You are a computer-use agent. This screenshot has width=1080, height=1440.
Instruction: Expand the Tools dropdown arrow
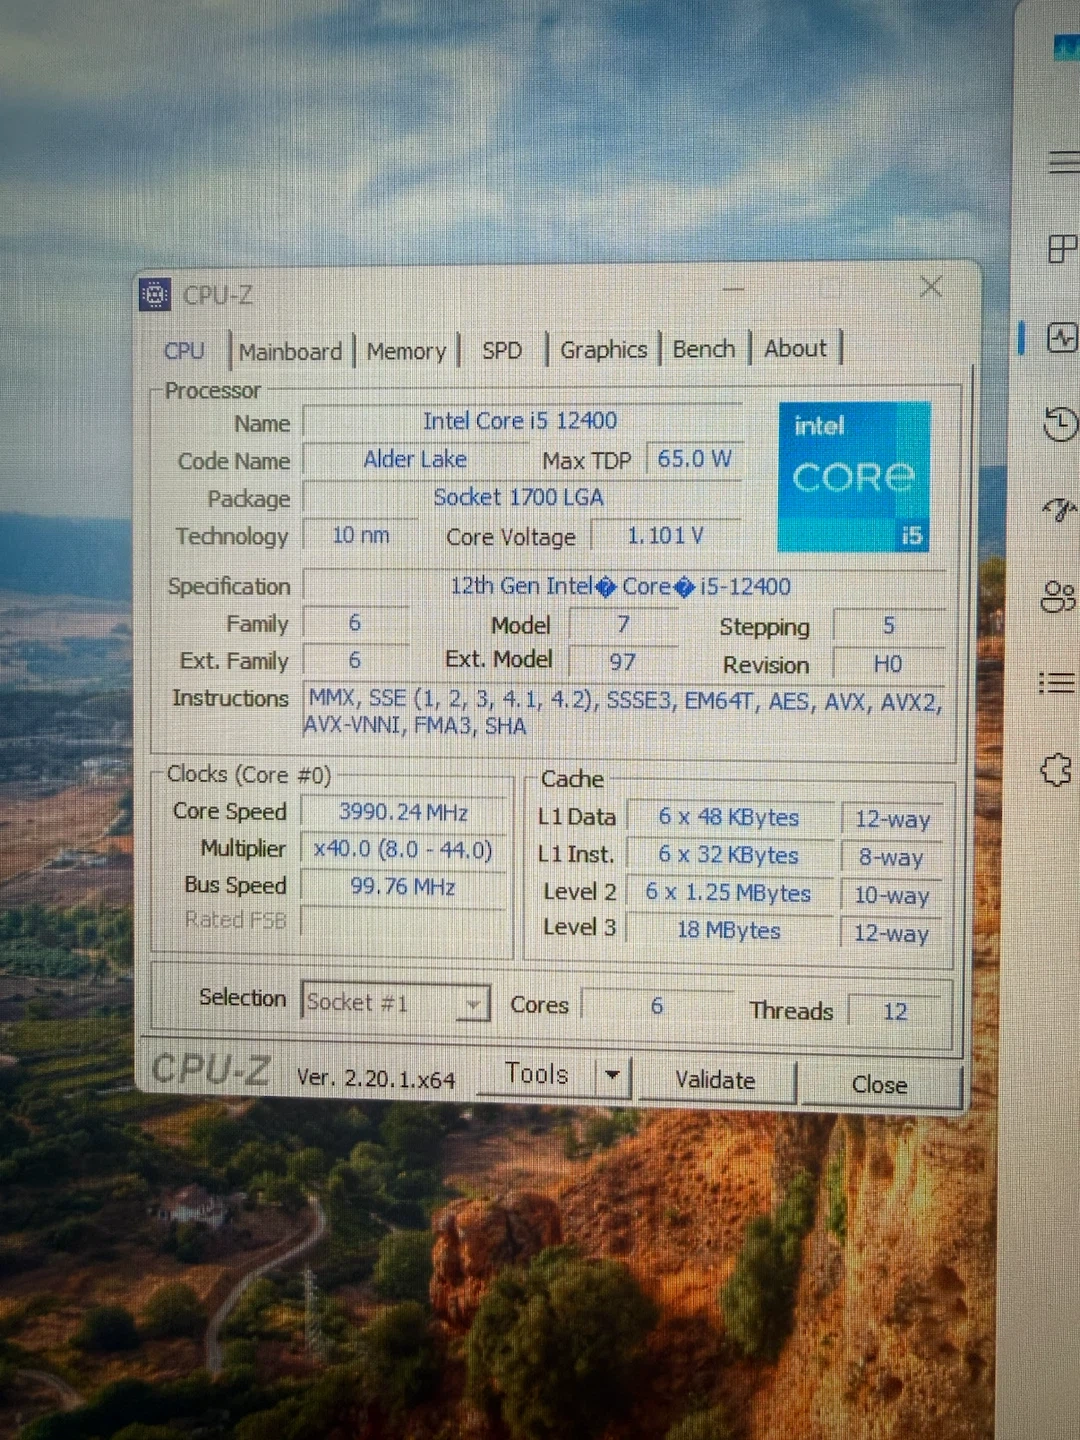612,1076
